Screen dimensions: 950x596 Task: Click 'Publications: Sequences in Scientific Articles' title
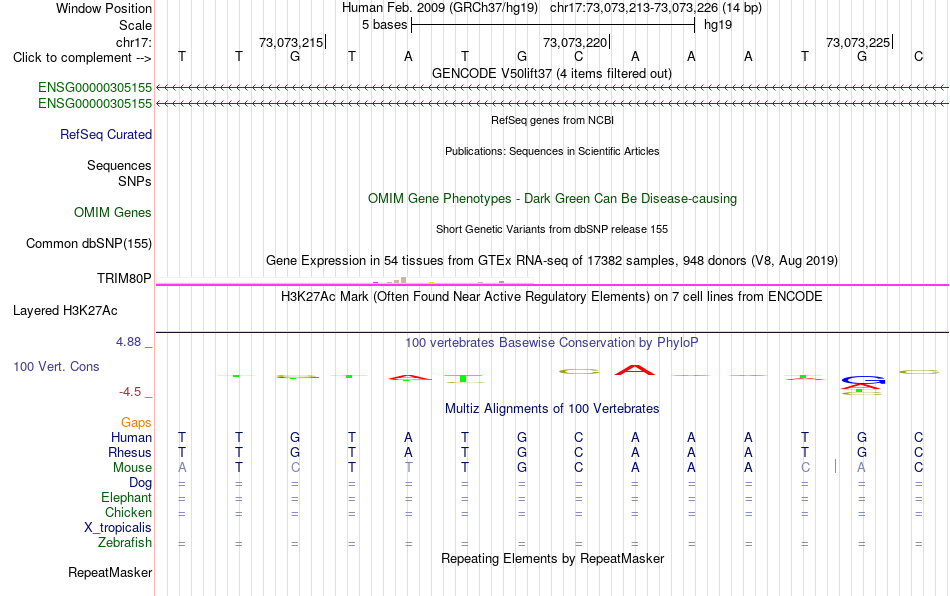[552, 151]
